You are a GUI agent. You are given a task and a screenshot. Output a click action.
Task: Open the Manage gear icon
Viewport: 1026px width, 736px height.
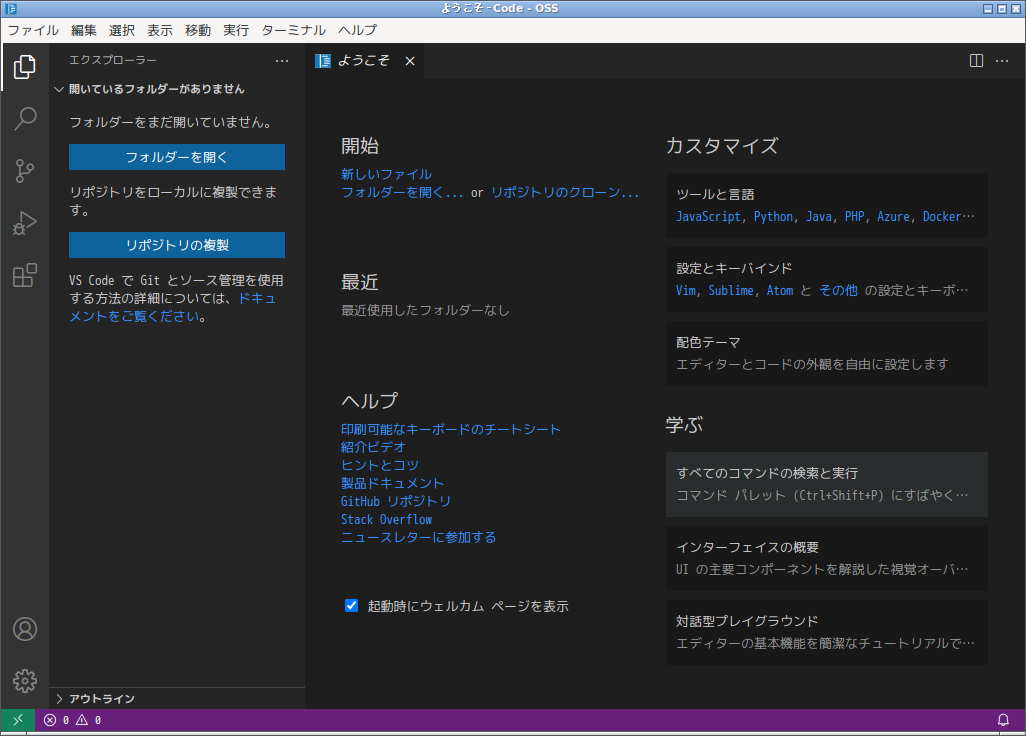pos(25,681)
